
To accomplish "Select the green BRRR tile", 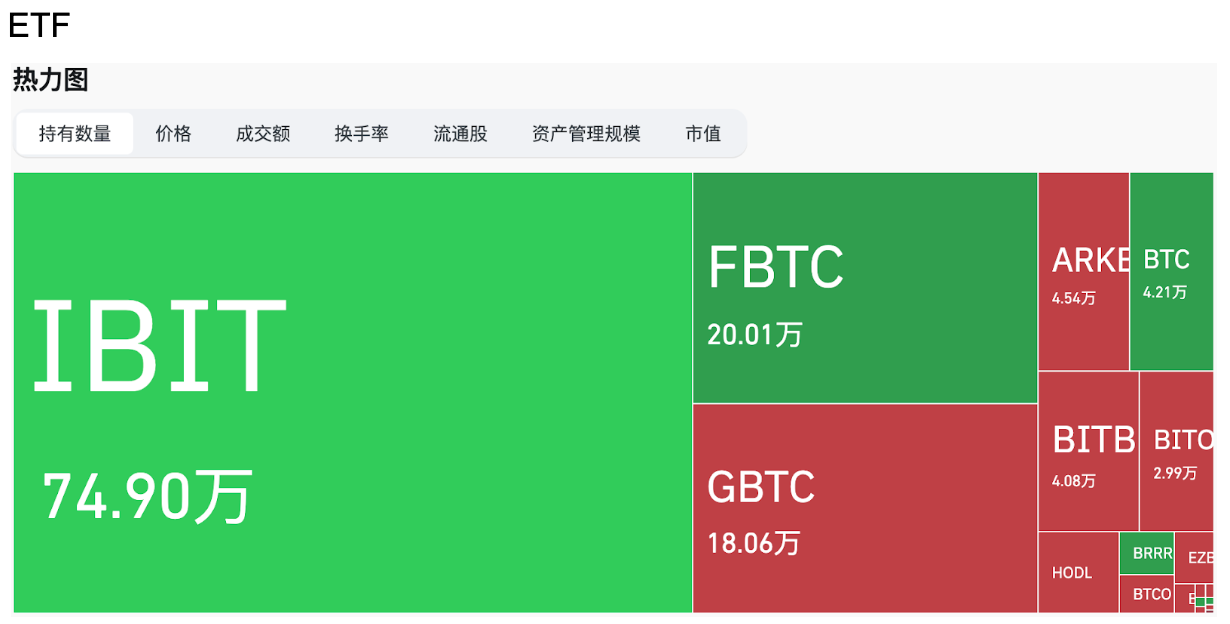I will [x=1146, y=553].
